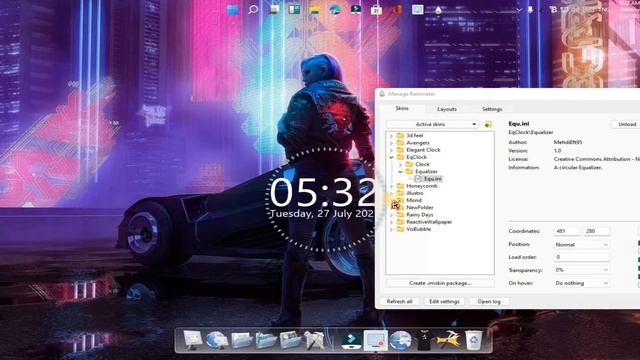
Task: Open the Active skins dropdown
Action: tap(433, 124)
